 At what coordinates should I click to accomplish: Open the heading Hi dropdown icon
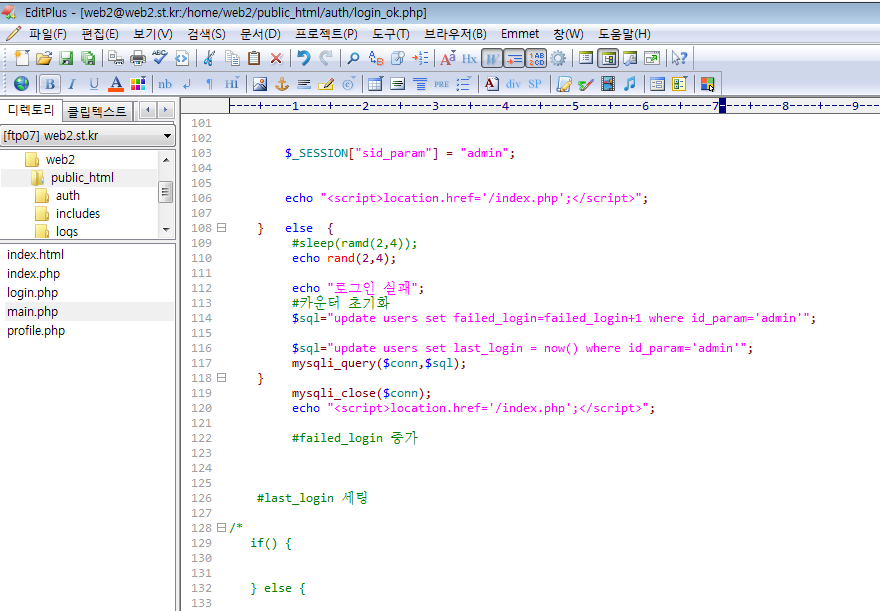point(232,84)
